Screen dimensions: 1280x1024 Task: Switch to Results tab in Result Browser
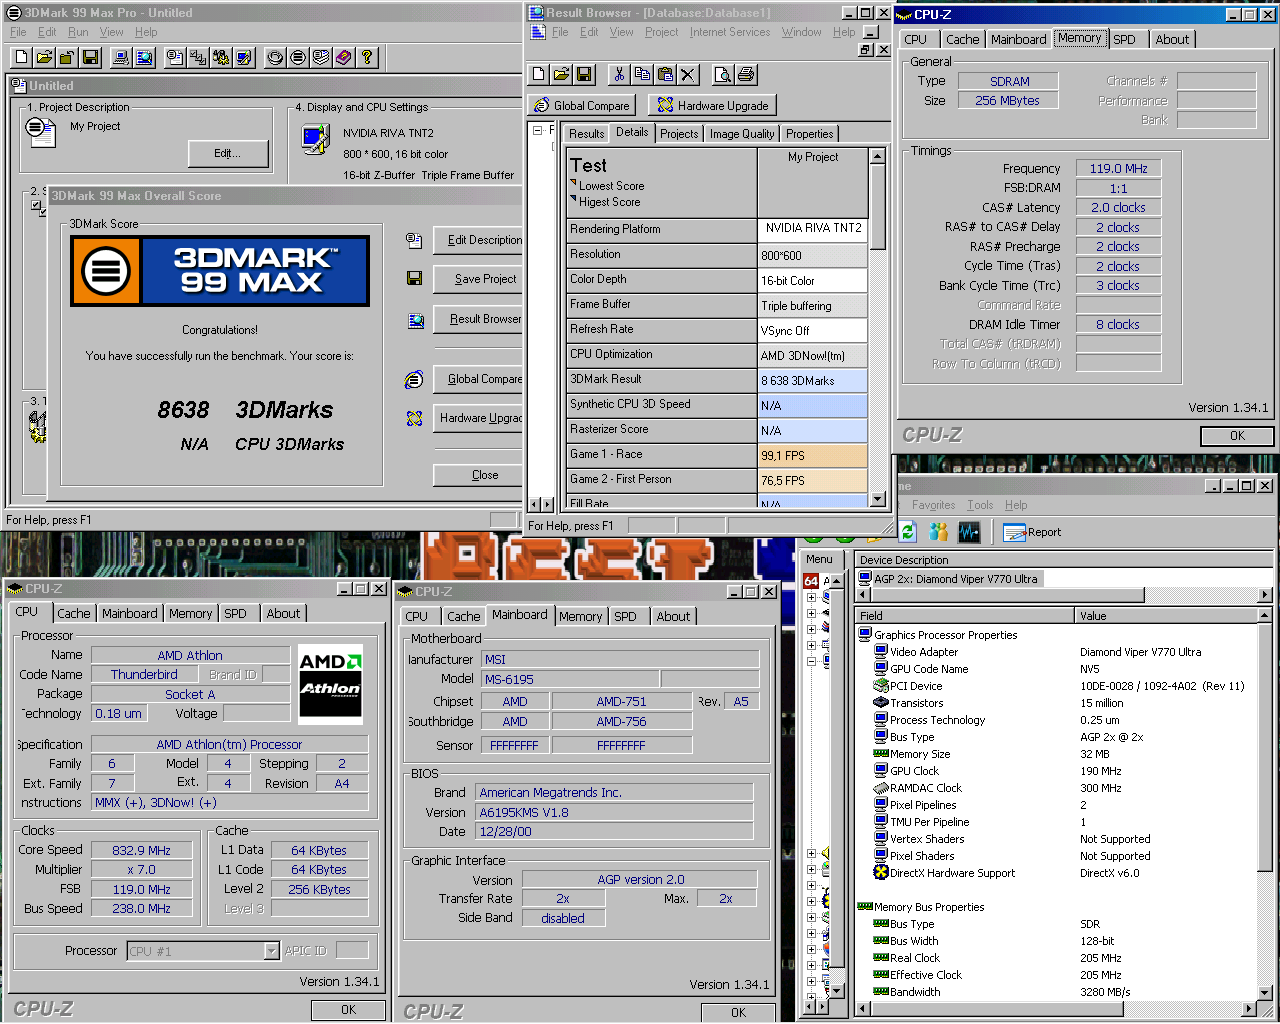tap(586, 134)
